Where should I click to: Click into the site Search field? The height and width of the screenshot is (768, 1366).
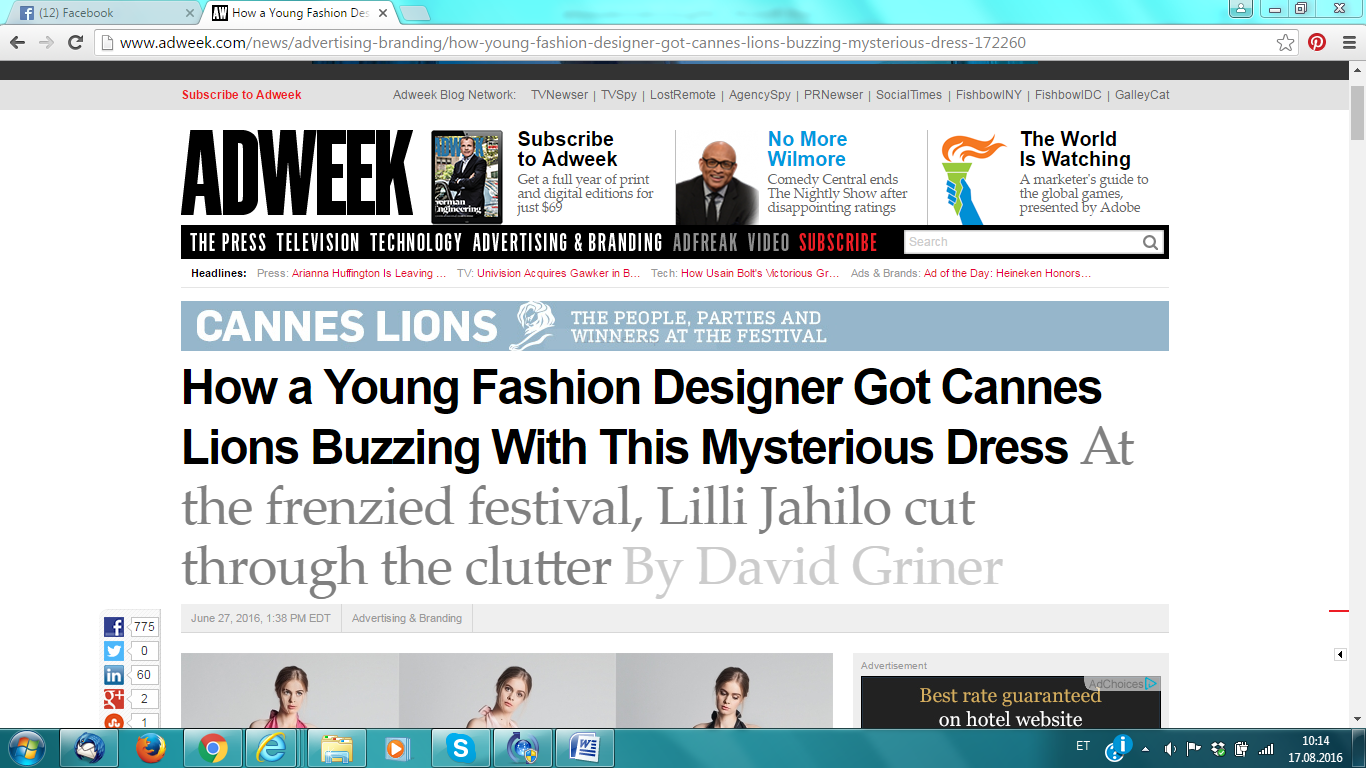pos(1020,242)
